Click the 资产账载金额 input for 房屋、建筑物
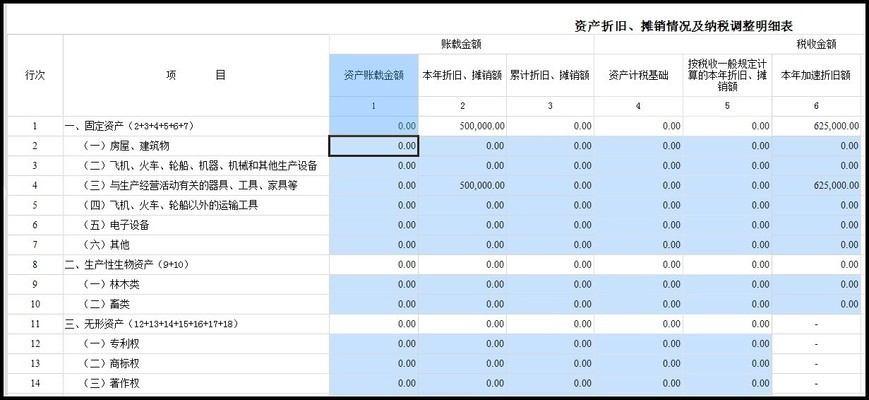The width and height of the screenshot is (869, 400). 374,146
